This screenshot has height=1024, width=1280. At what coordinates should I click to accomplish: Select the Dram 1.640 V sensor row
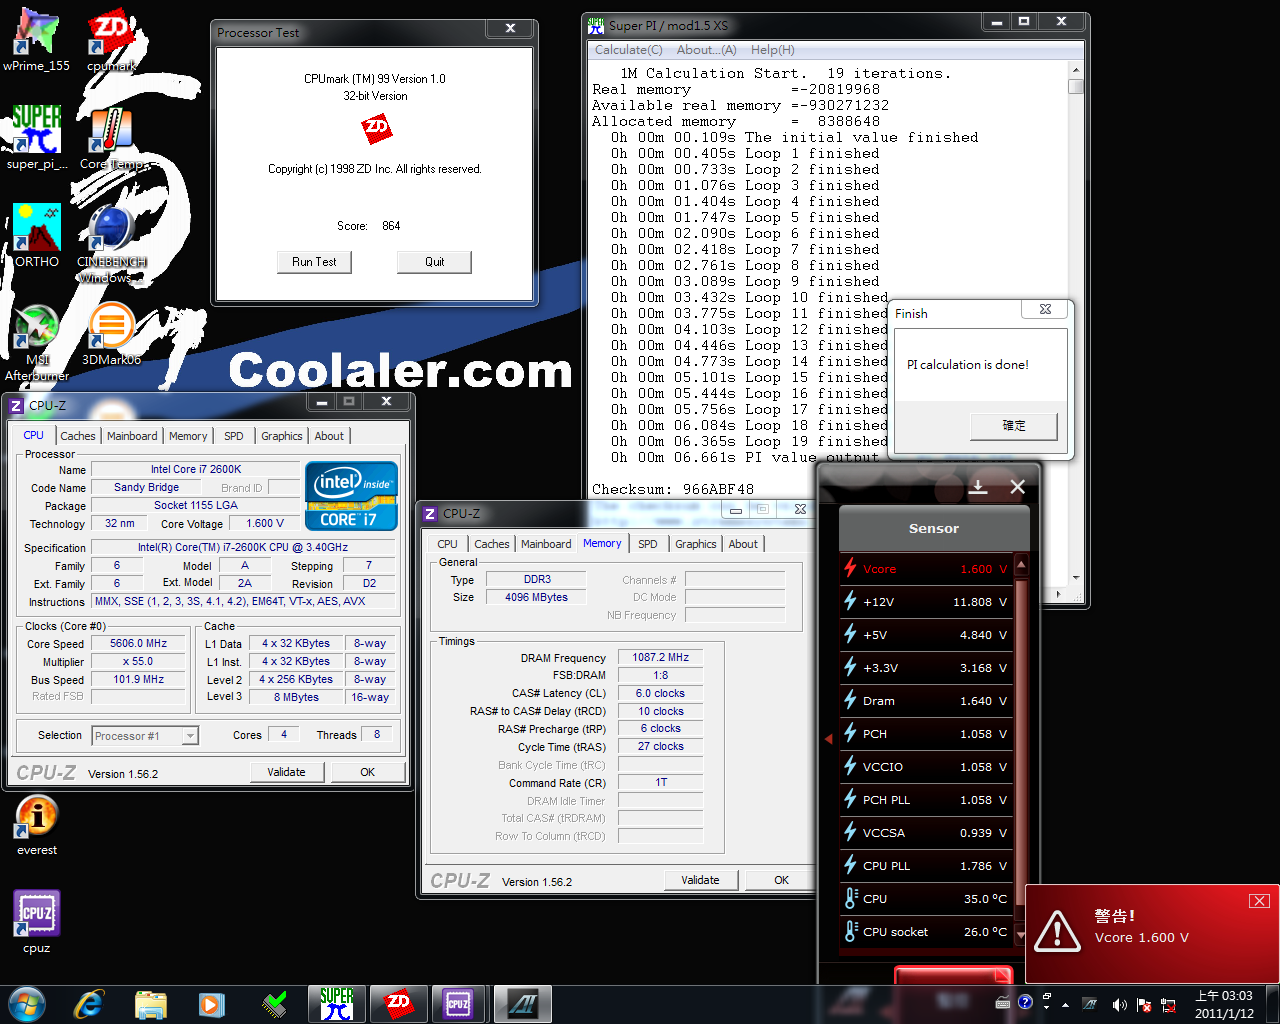(926, 701)
